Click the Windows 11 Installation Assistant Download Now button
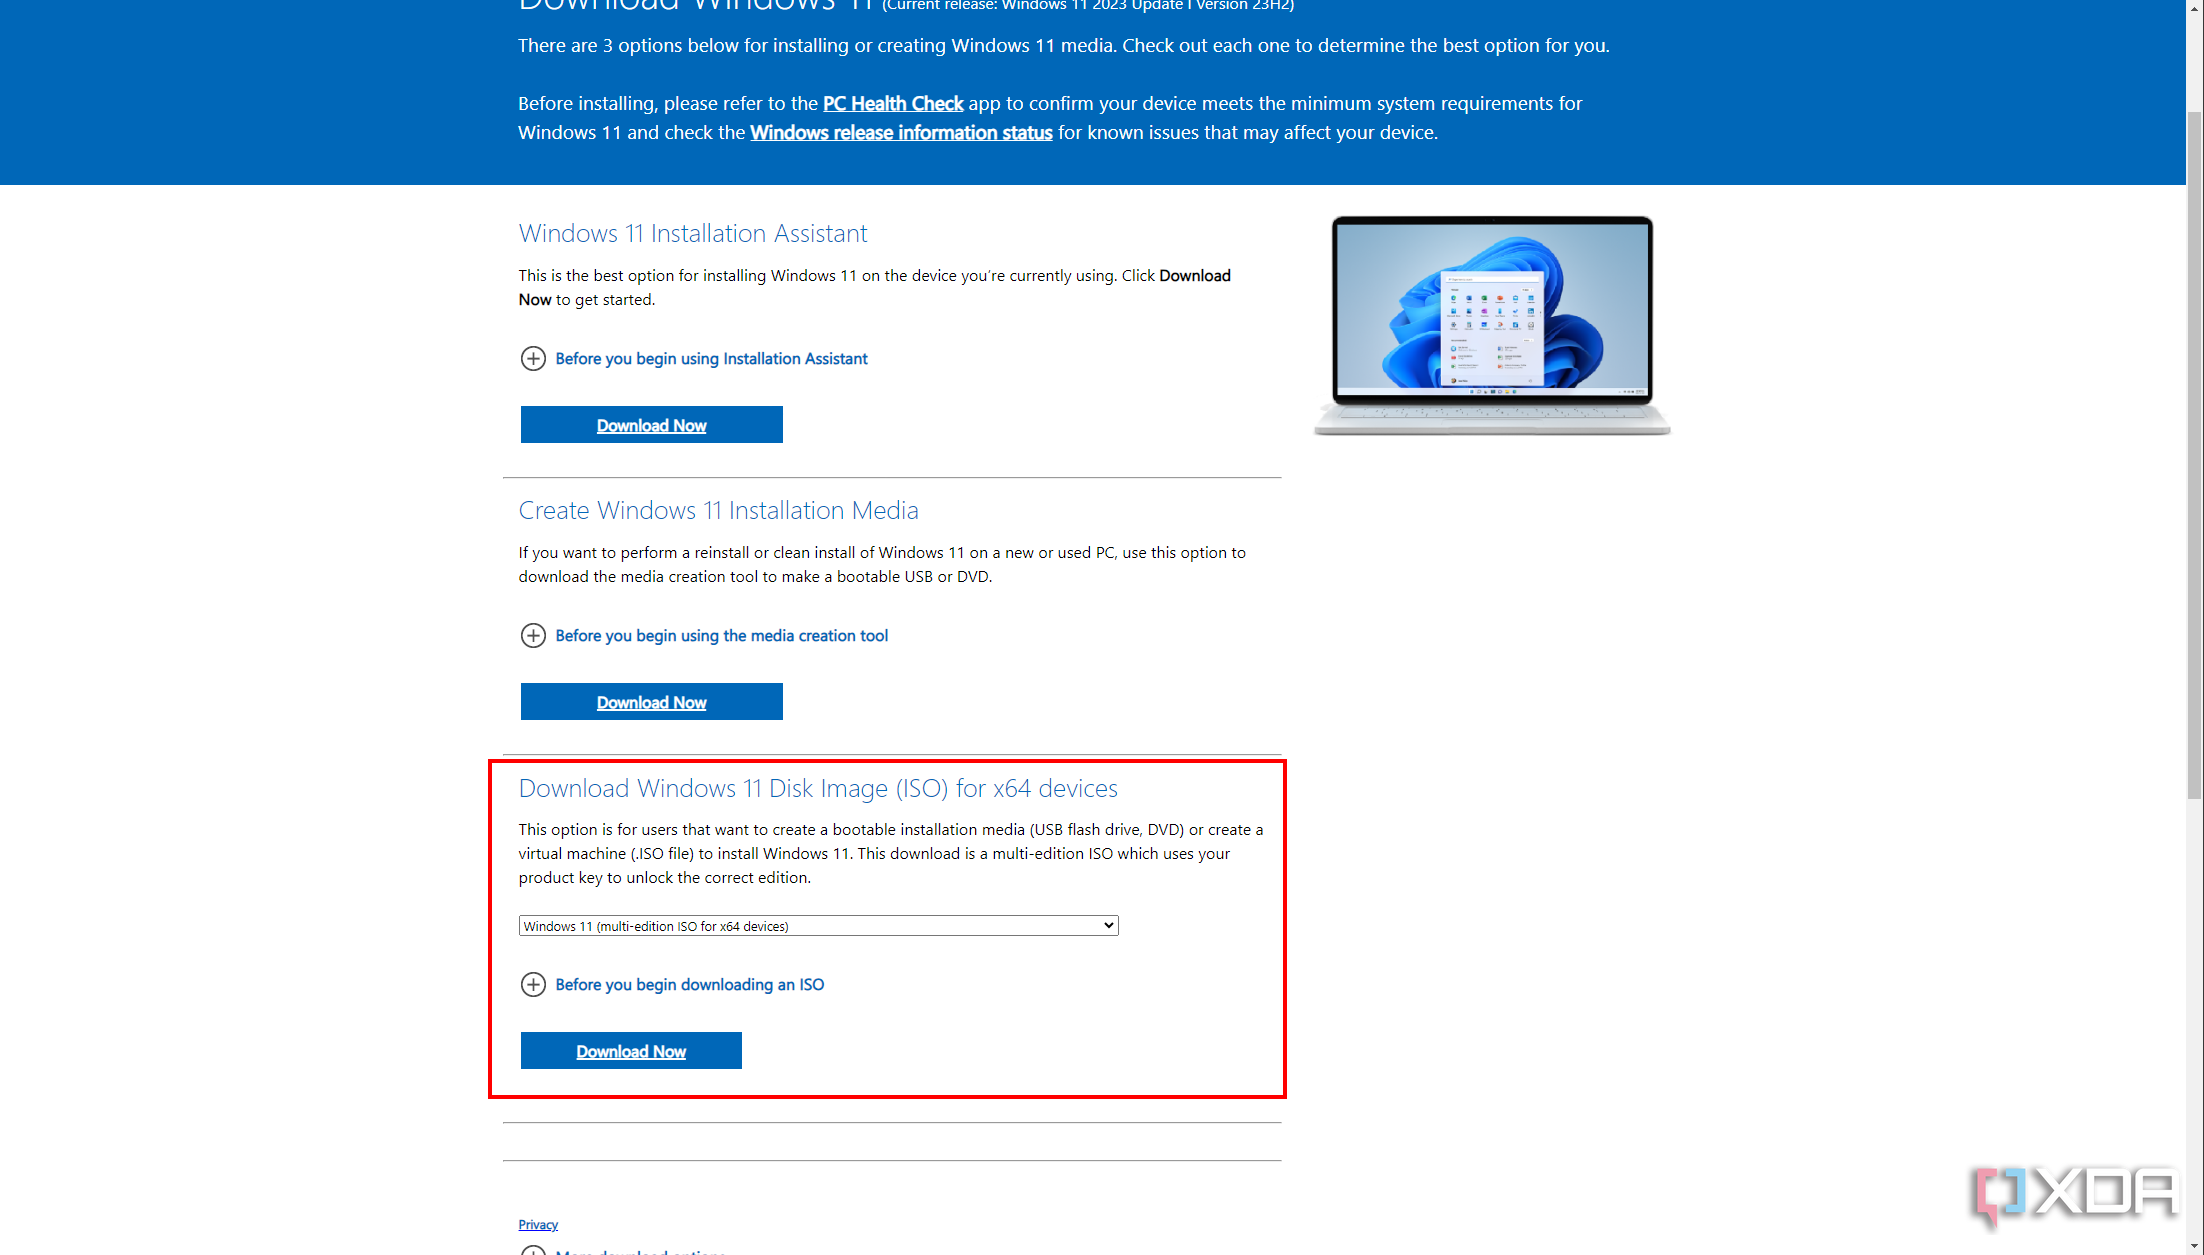 click(x=651, y=425)
